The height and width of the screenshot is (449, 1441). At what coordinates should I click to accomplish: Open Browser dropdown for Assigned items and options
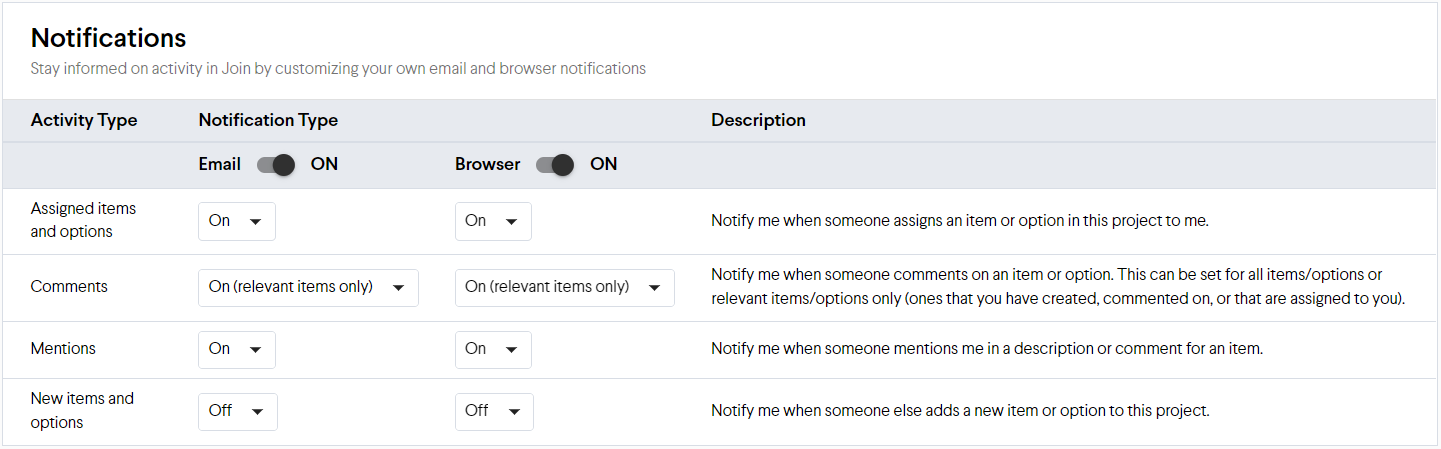tap(493, 221)
